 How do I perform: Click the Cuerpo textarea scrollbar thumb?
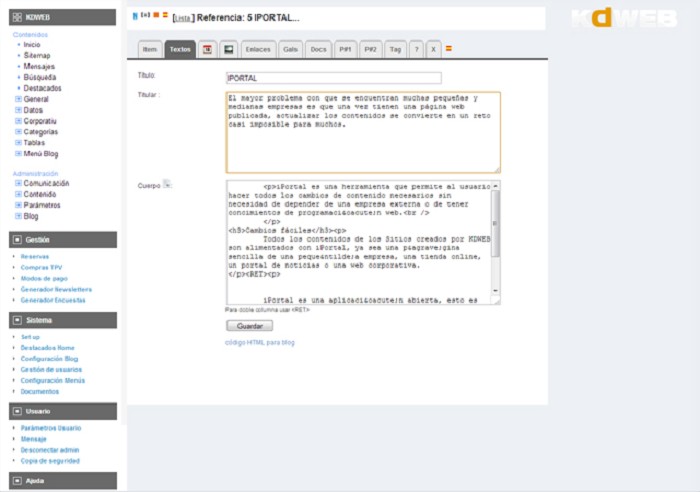(x=496, y=223)
